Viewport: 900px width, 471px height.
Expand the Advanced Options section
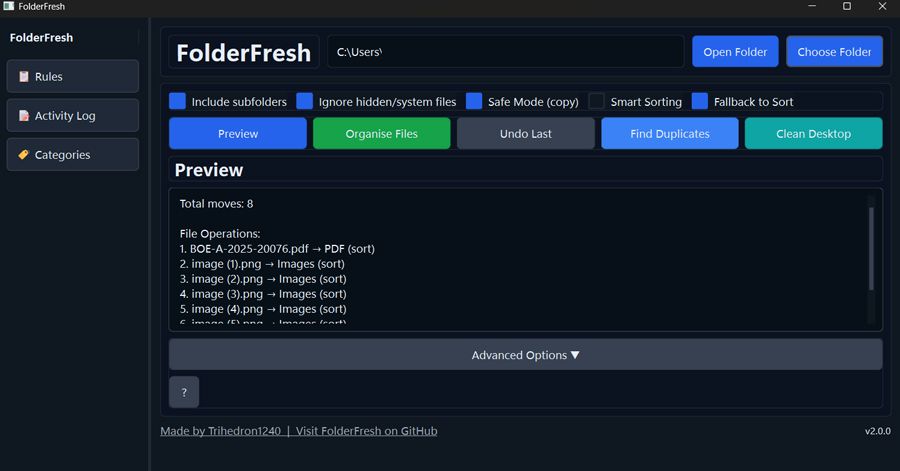pos(525,355)
